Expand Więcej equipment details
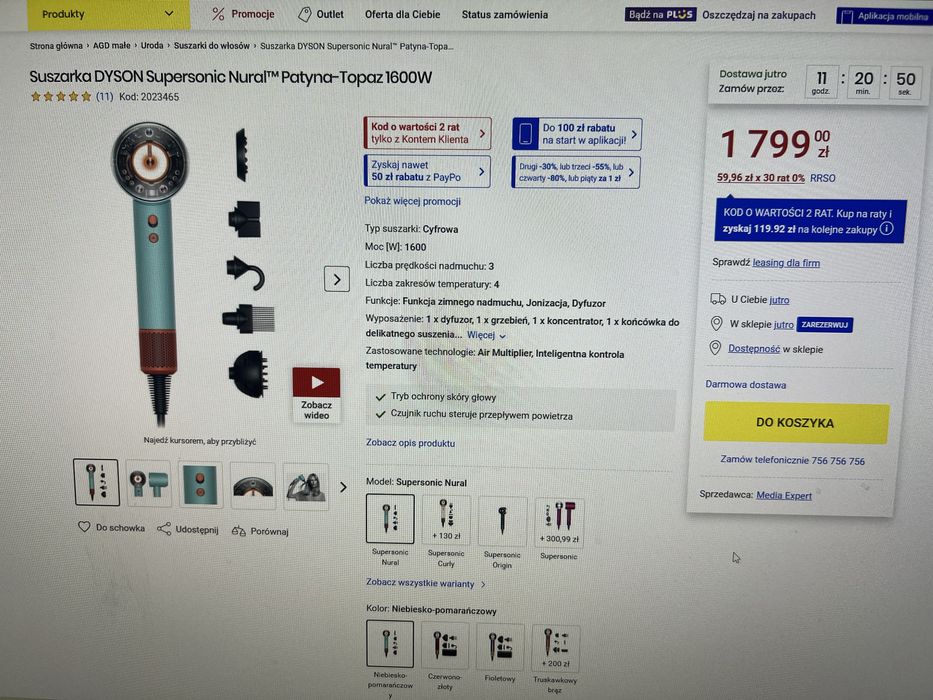 [x=486, y=335]
